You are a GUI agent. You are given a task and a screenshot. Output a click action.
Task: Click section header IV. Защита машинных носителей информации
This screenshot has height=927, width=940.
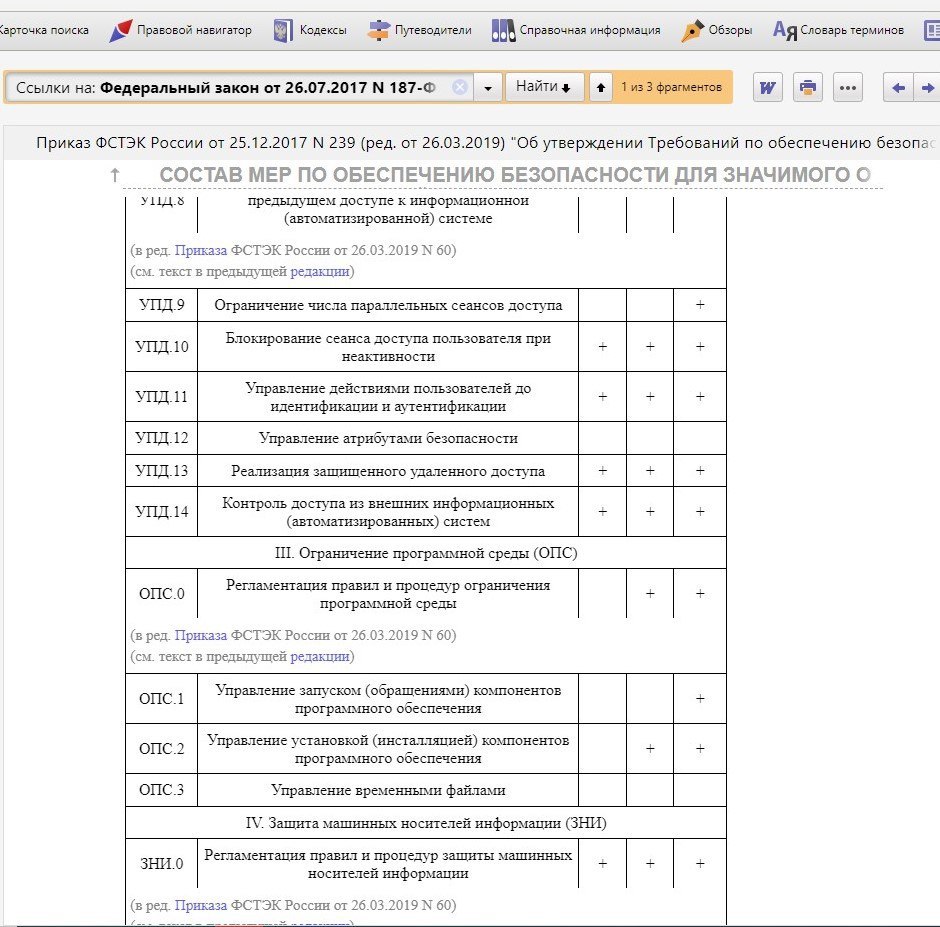tap(426, 823)
